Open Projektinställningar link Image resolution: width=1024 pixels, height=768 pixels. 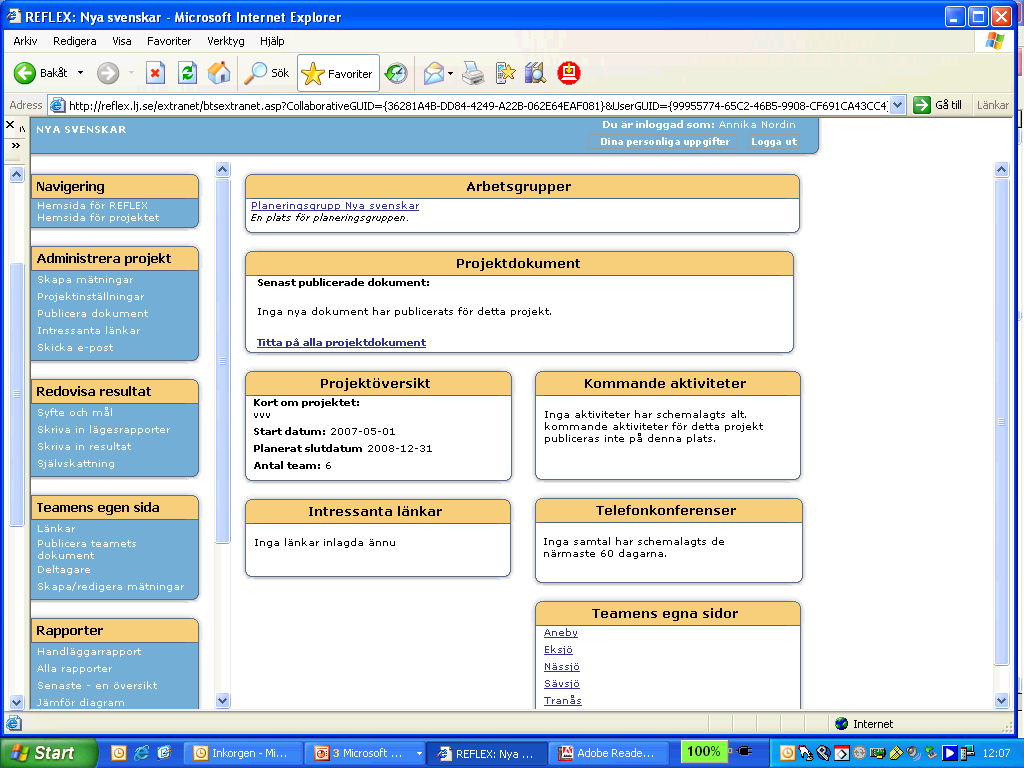click(91, 296)
